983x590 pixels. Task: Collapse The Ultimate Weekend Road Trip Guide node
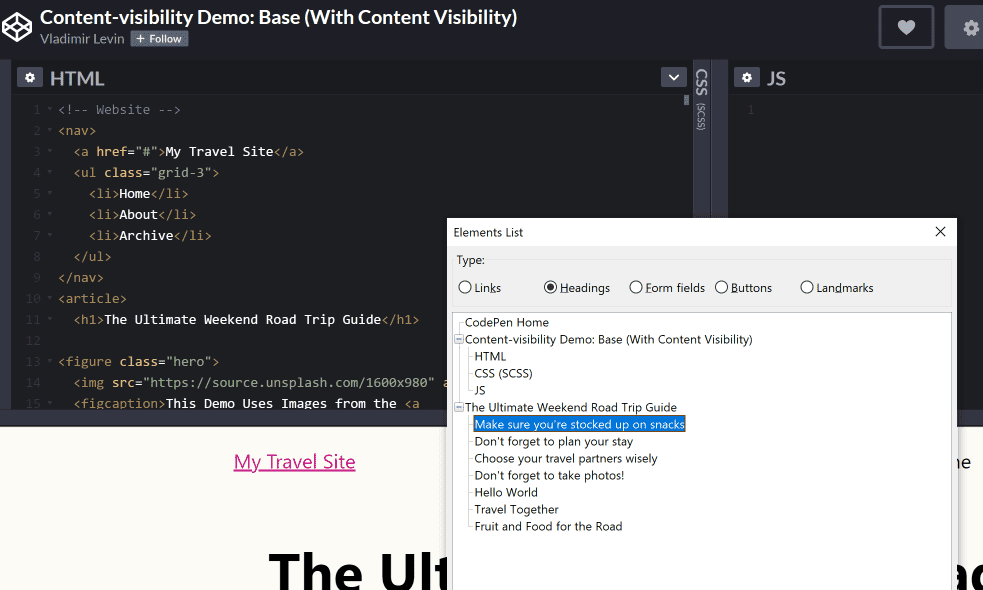(x=459, y=407)
